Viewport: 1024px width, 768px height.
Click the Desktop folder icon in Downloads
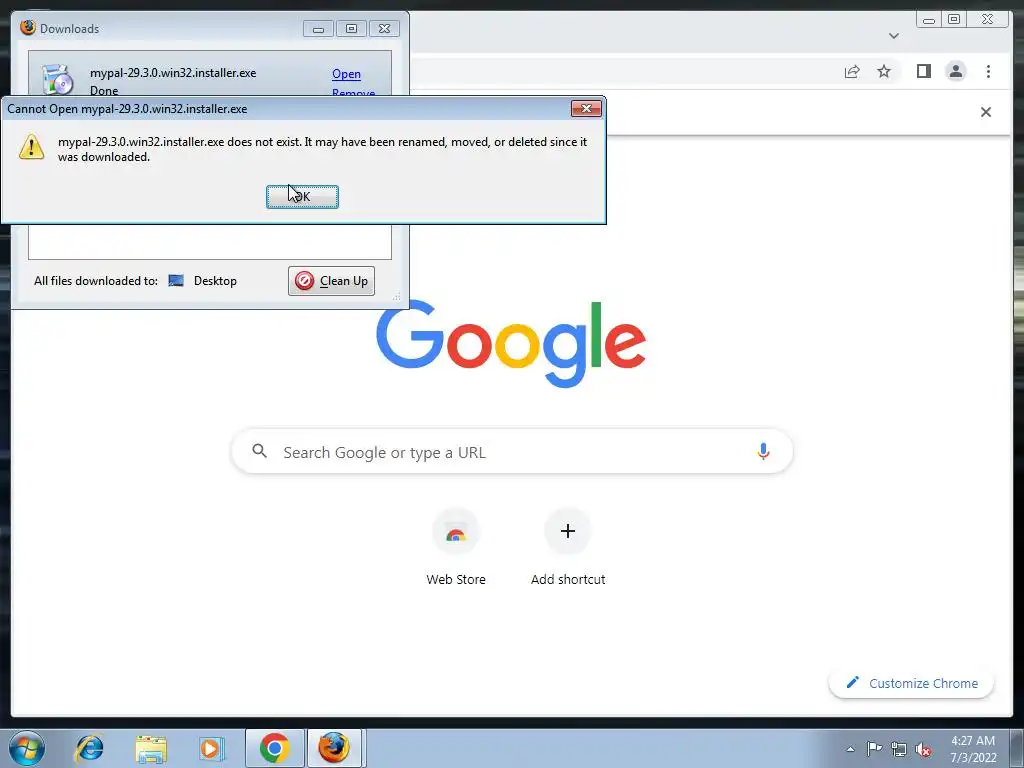tap(176, 281)
